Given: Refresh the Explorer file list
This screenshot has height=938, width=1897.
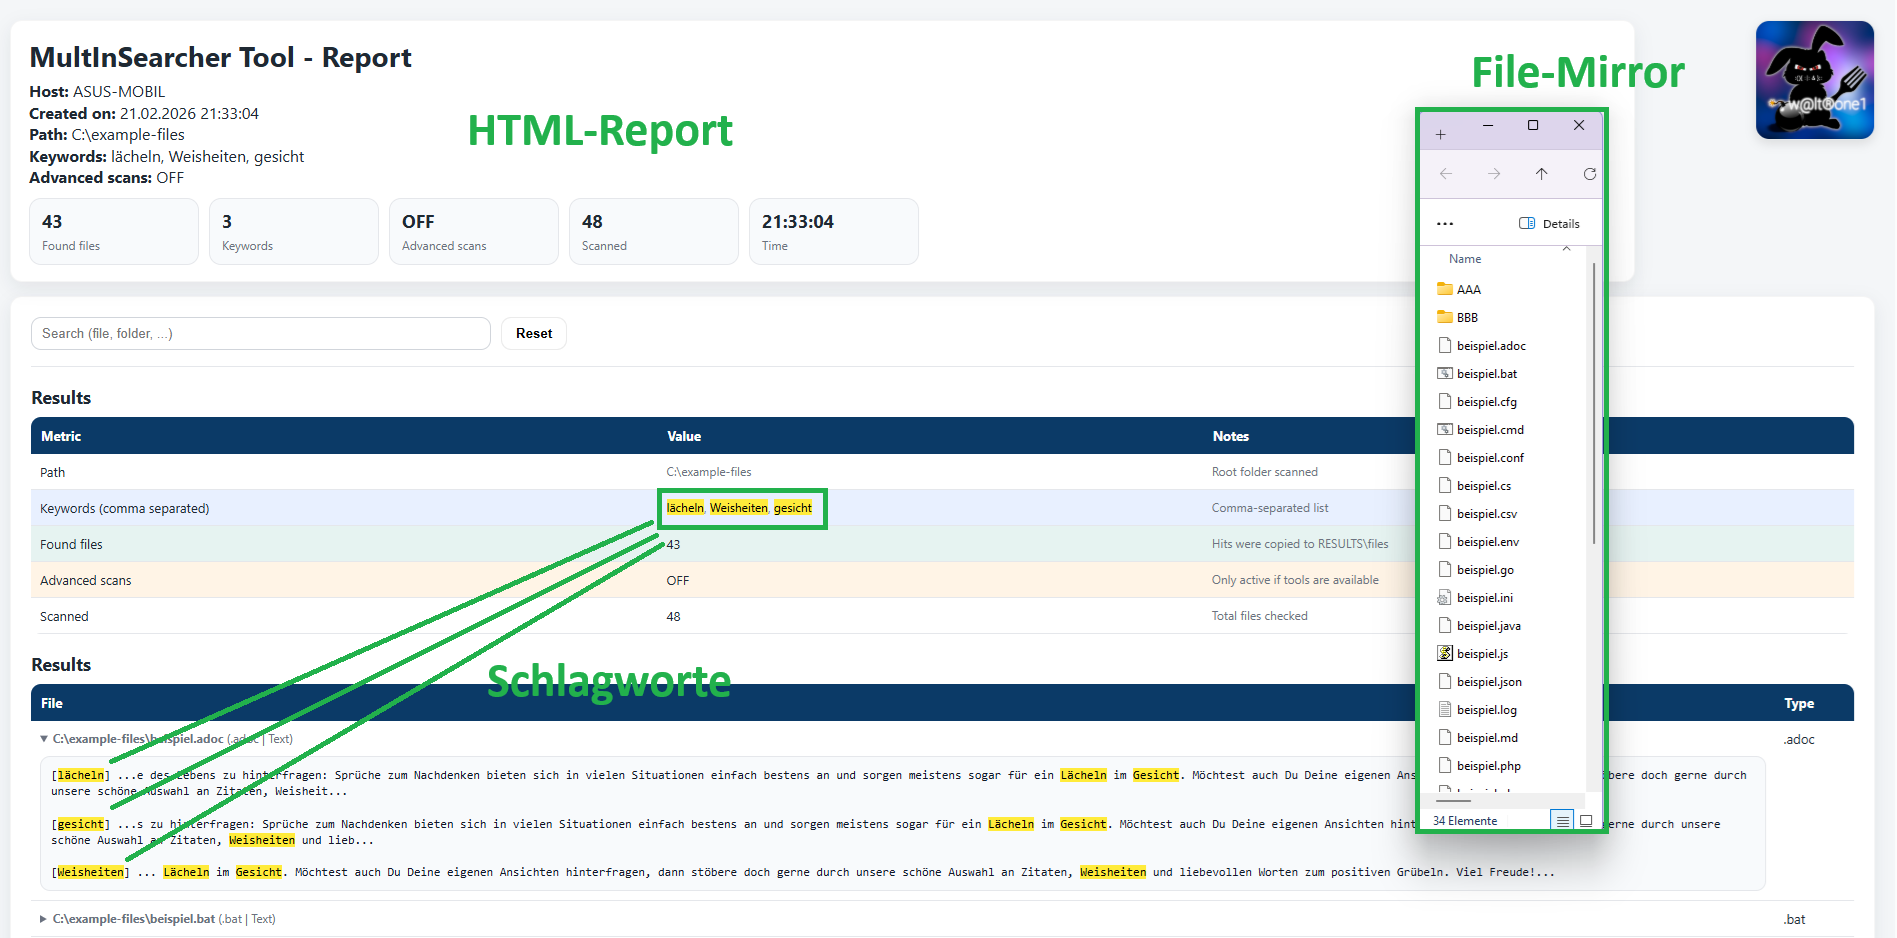Looking at the screenshot, I should [1589, 174].
